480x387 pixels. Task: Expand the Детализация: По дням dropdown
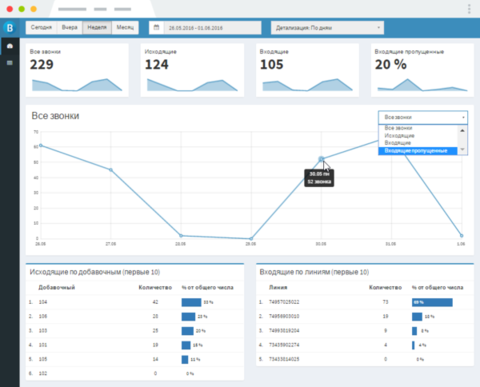[x=327, y=28]
